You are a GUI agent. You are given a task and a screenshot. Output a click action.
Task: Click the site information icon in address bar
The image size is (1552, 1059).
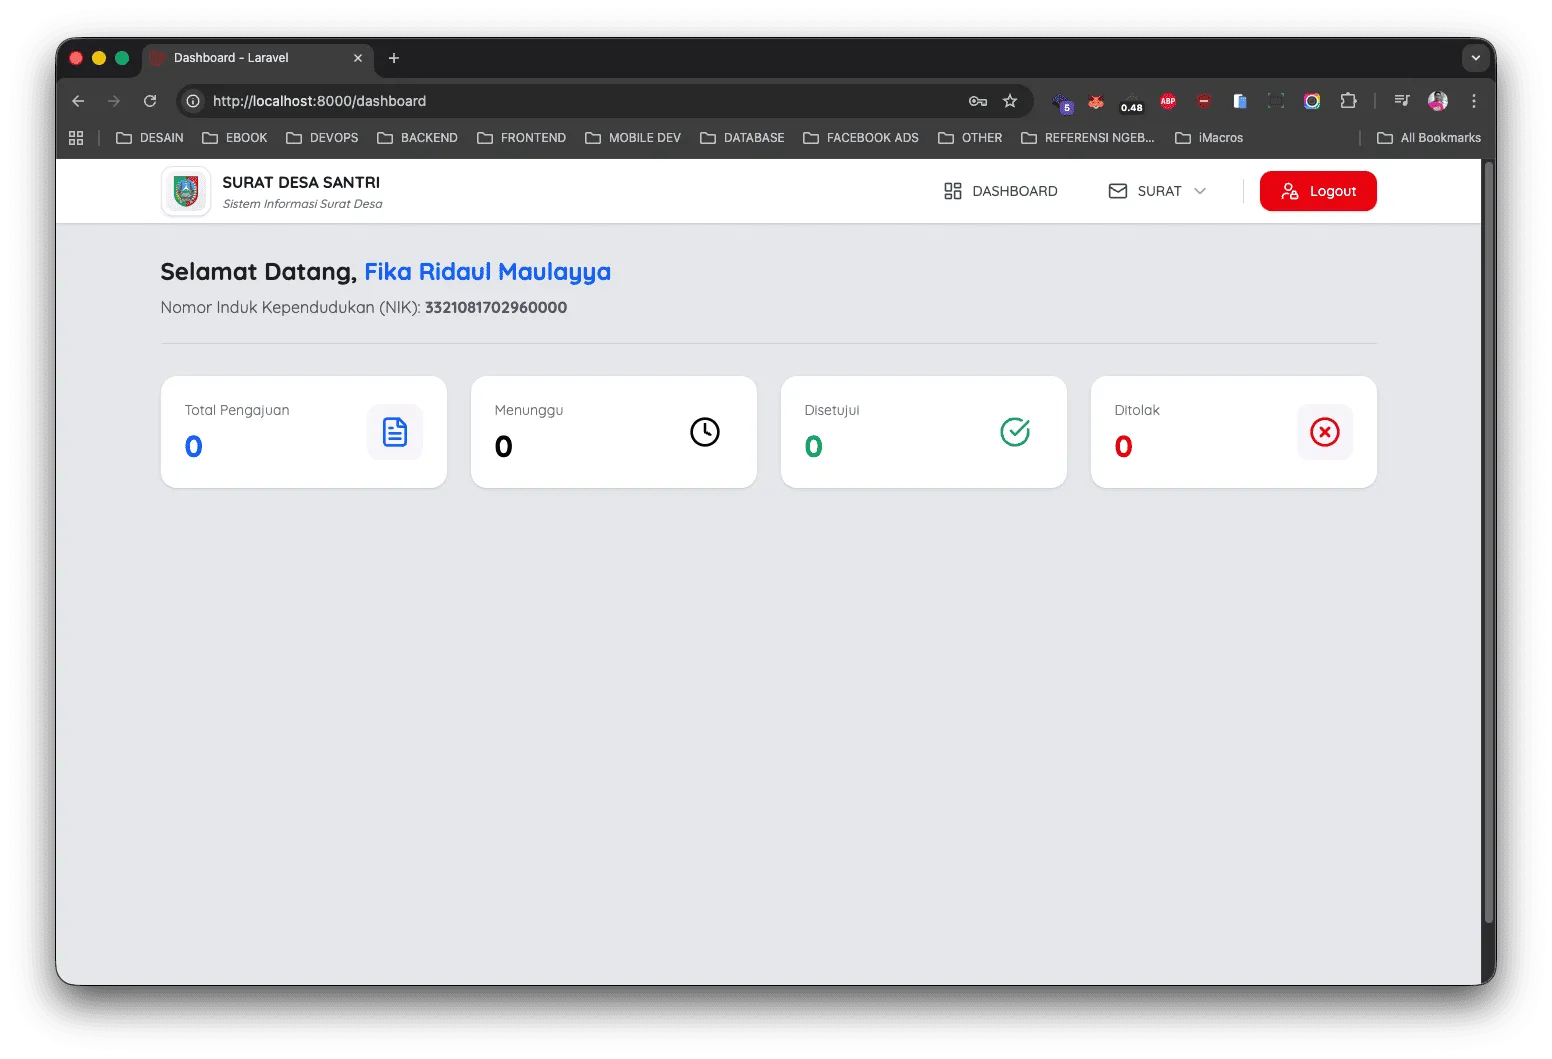(x=193, y=101)
